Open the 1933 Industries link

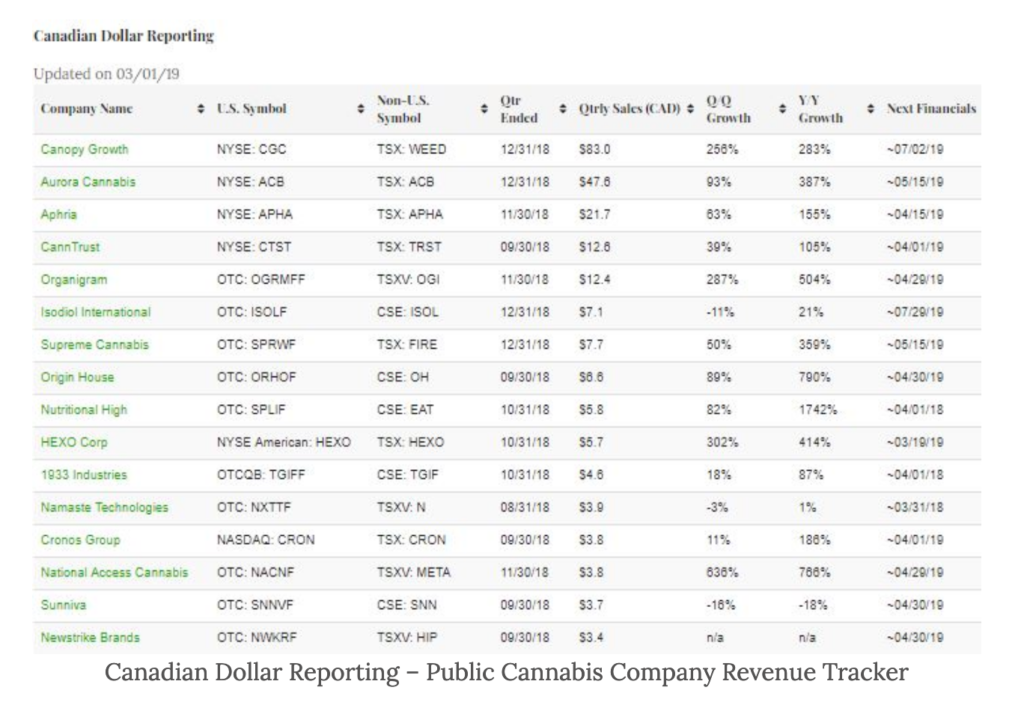point(84,475)
